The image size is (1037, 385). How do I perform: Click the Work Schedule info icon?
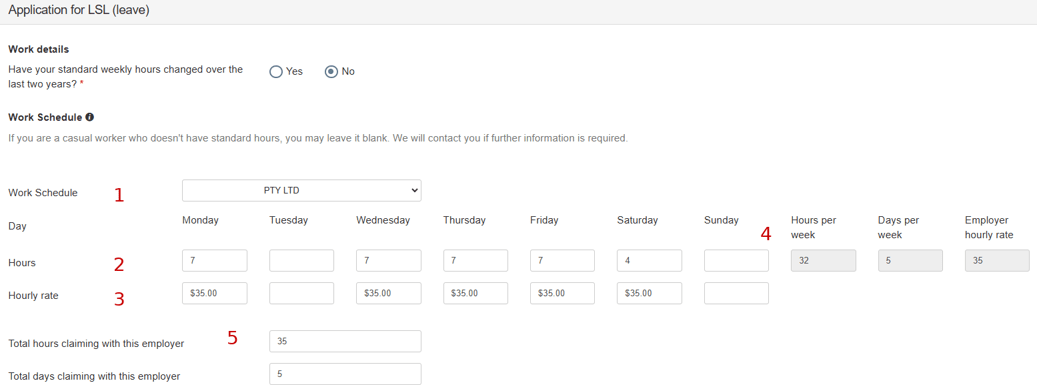pyautogui.click(x=89, y=117)
